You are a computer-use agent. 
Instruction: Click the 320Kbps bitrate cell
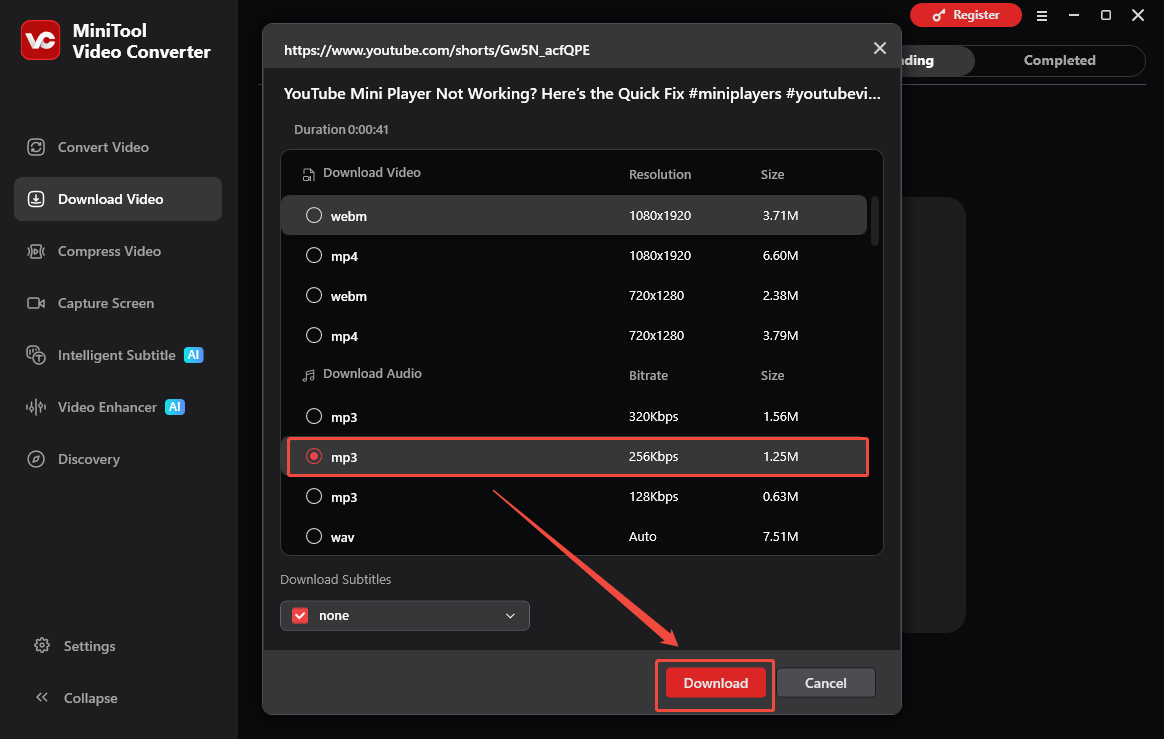coord(653,416)
